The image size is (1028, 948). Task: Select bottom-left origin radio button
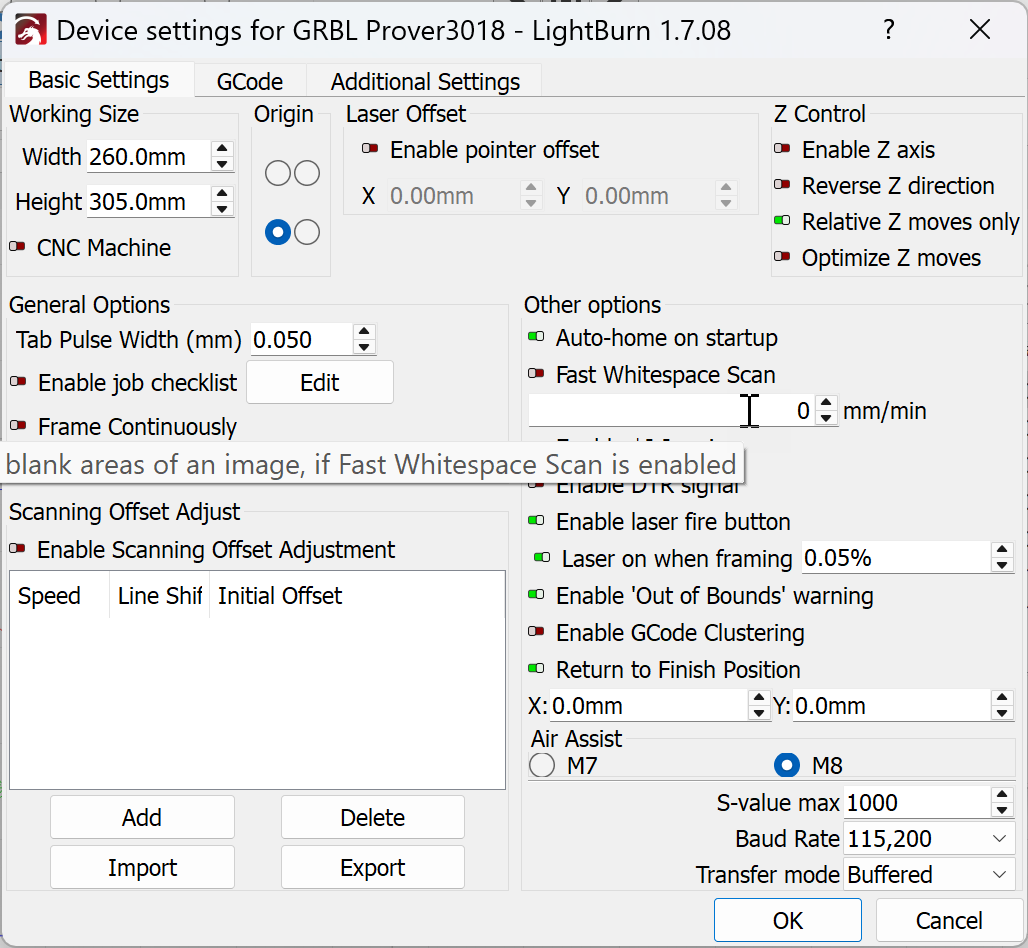(278, 232)
